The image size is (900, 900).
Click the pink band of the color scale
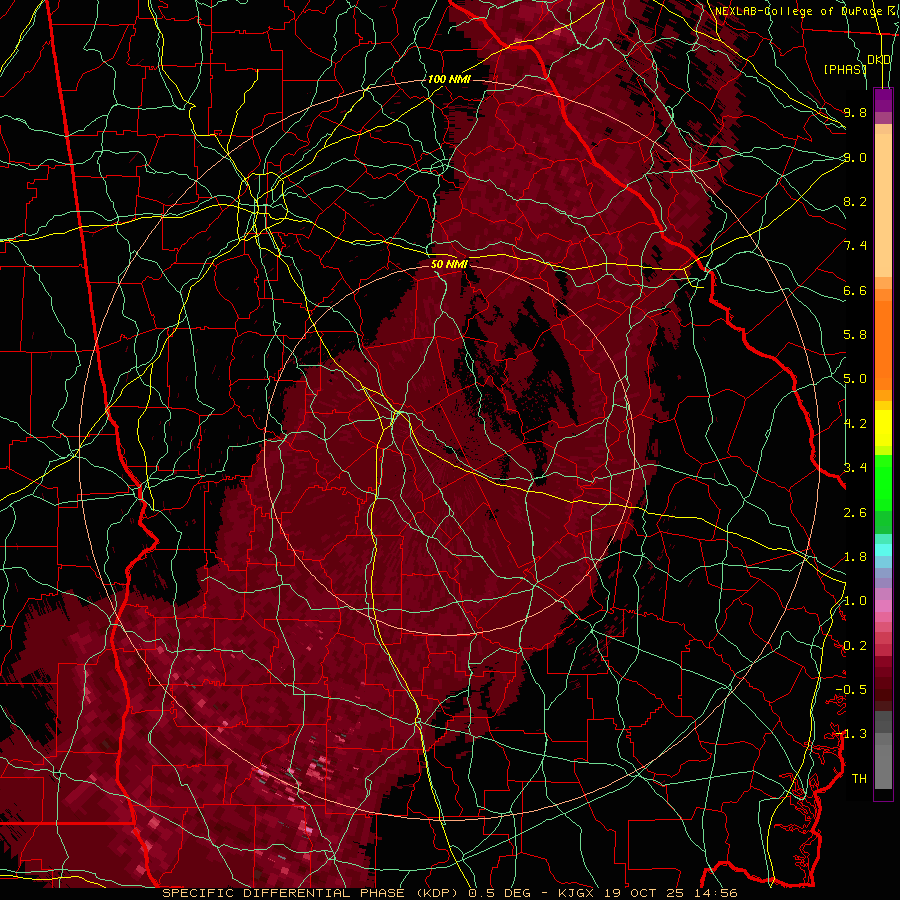[x=883, y=606]
